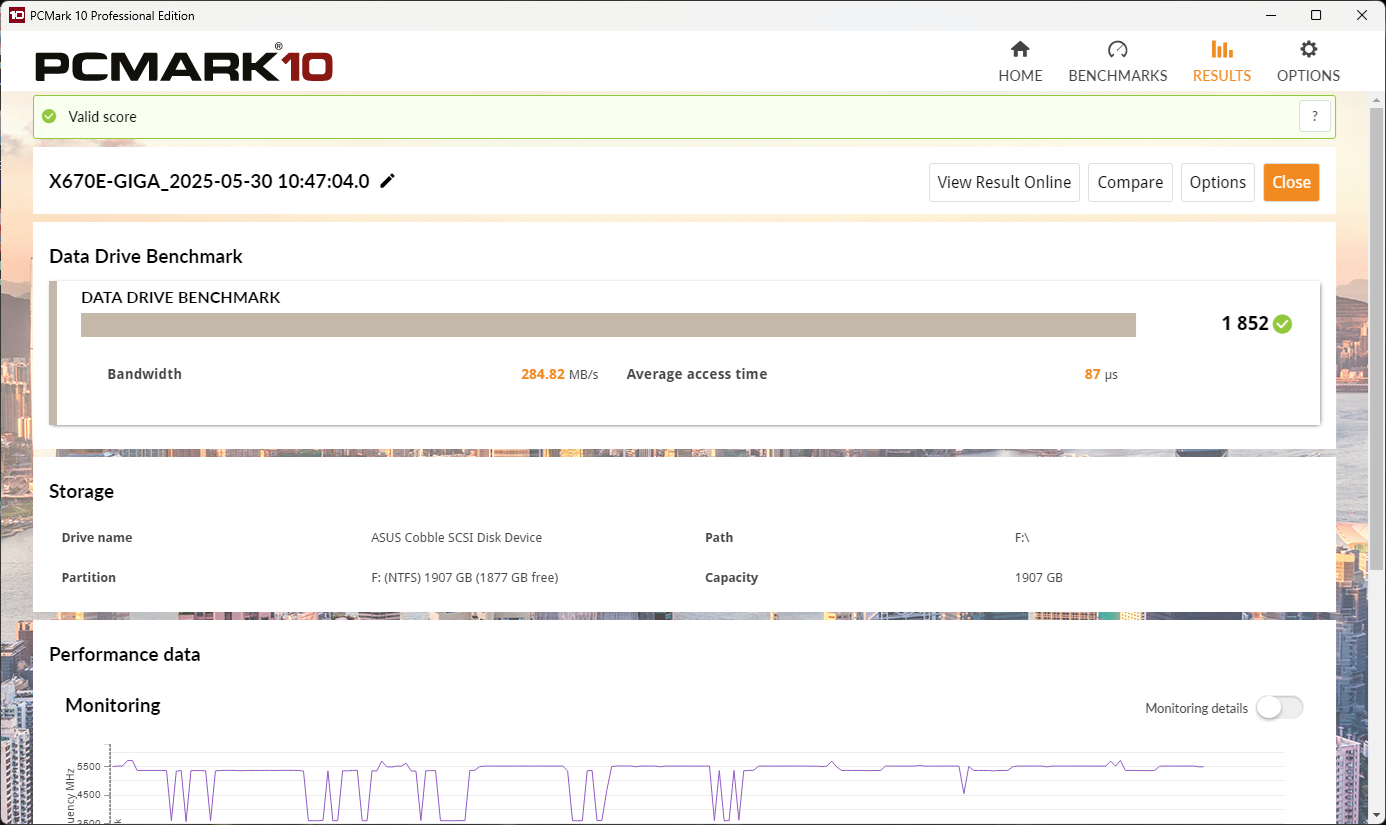Screen dimensions: 1386x825
Task: Toggle the Monitoring details switch
Action: (1280, 708)
